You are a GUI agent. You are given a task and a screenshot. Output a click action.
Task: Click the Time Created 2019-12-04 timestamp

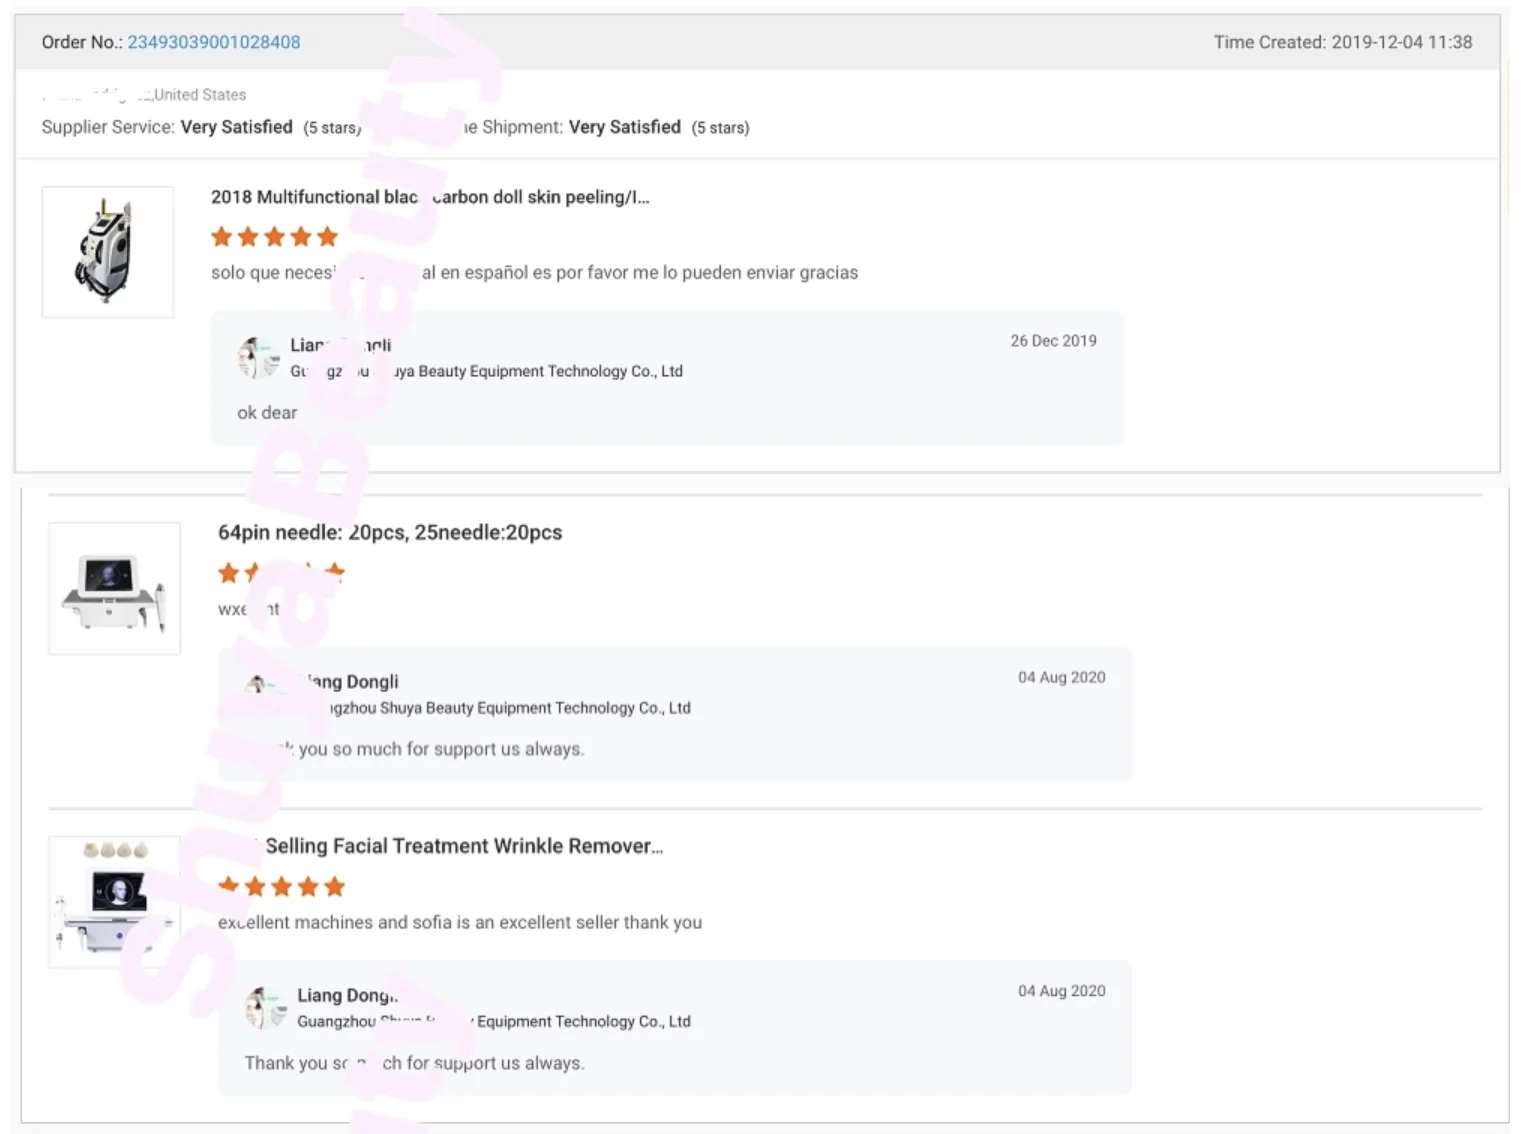[x=1342, y=42]
